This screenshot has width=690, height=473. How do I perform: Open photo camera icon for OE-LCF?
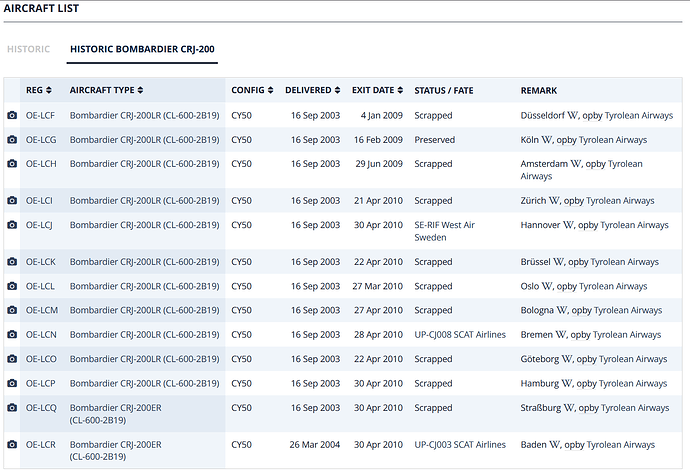point(12,115)
